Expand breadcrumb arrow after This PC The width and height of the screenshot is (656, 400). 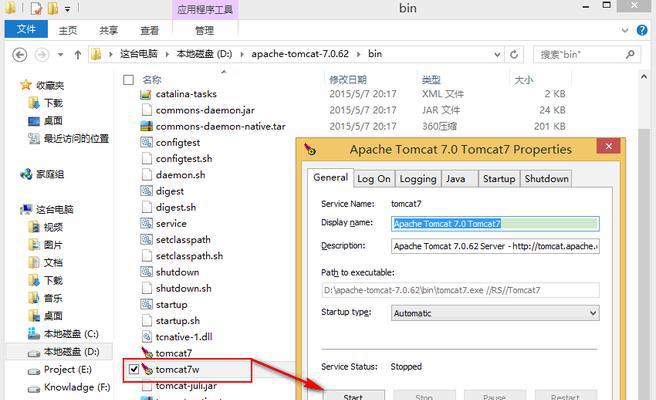pos(167,54)
